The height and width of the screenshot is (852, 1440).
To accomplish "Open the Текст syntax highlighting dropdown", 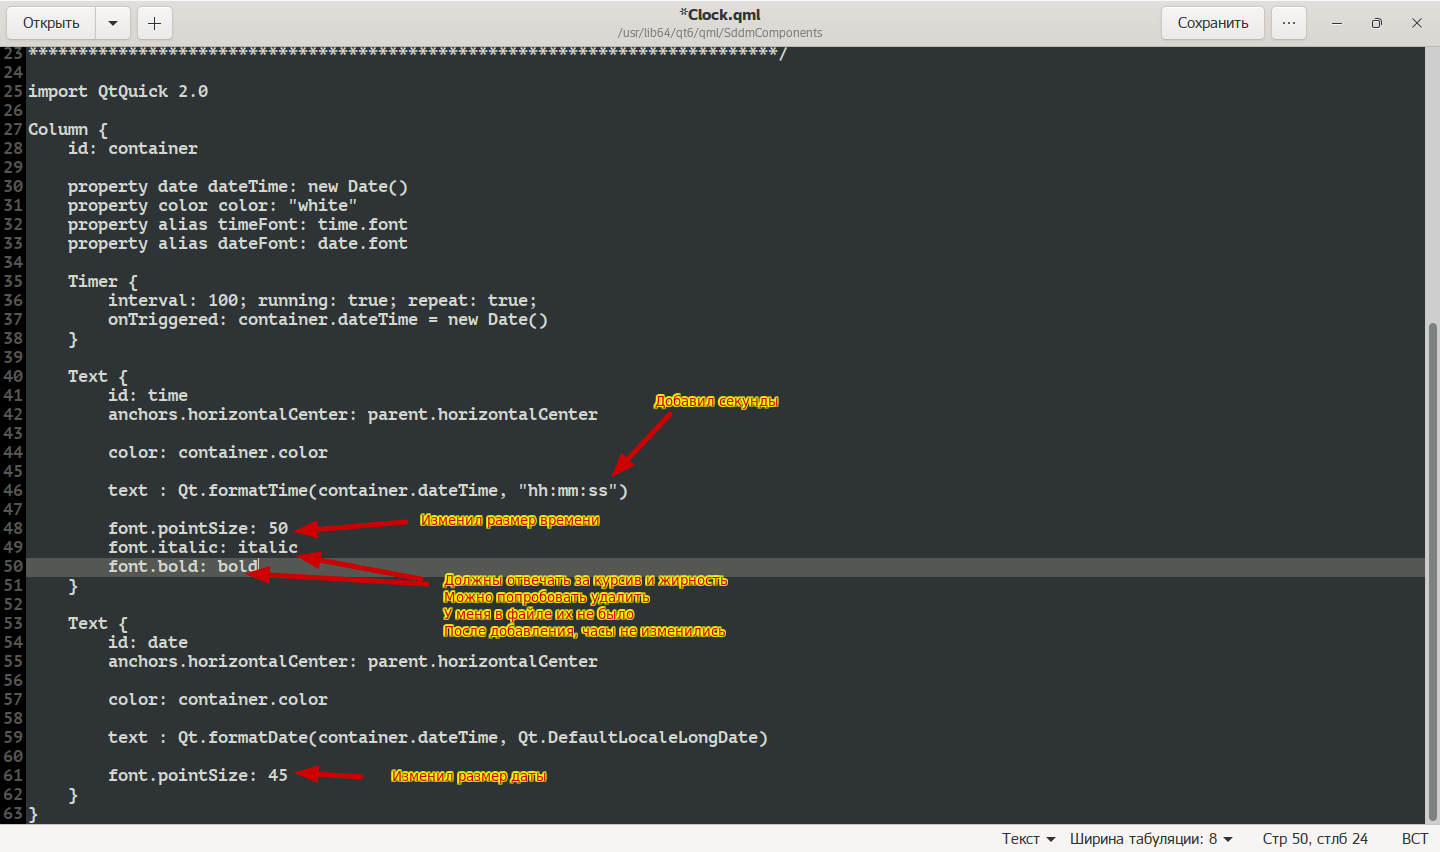I will pos(1028,839).
